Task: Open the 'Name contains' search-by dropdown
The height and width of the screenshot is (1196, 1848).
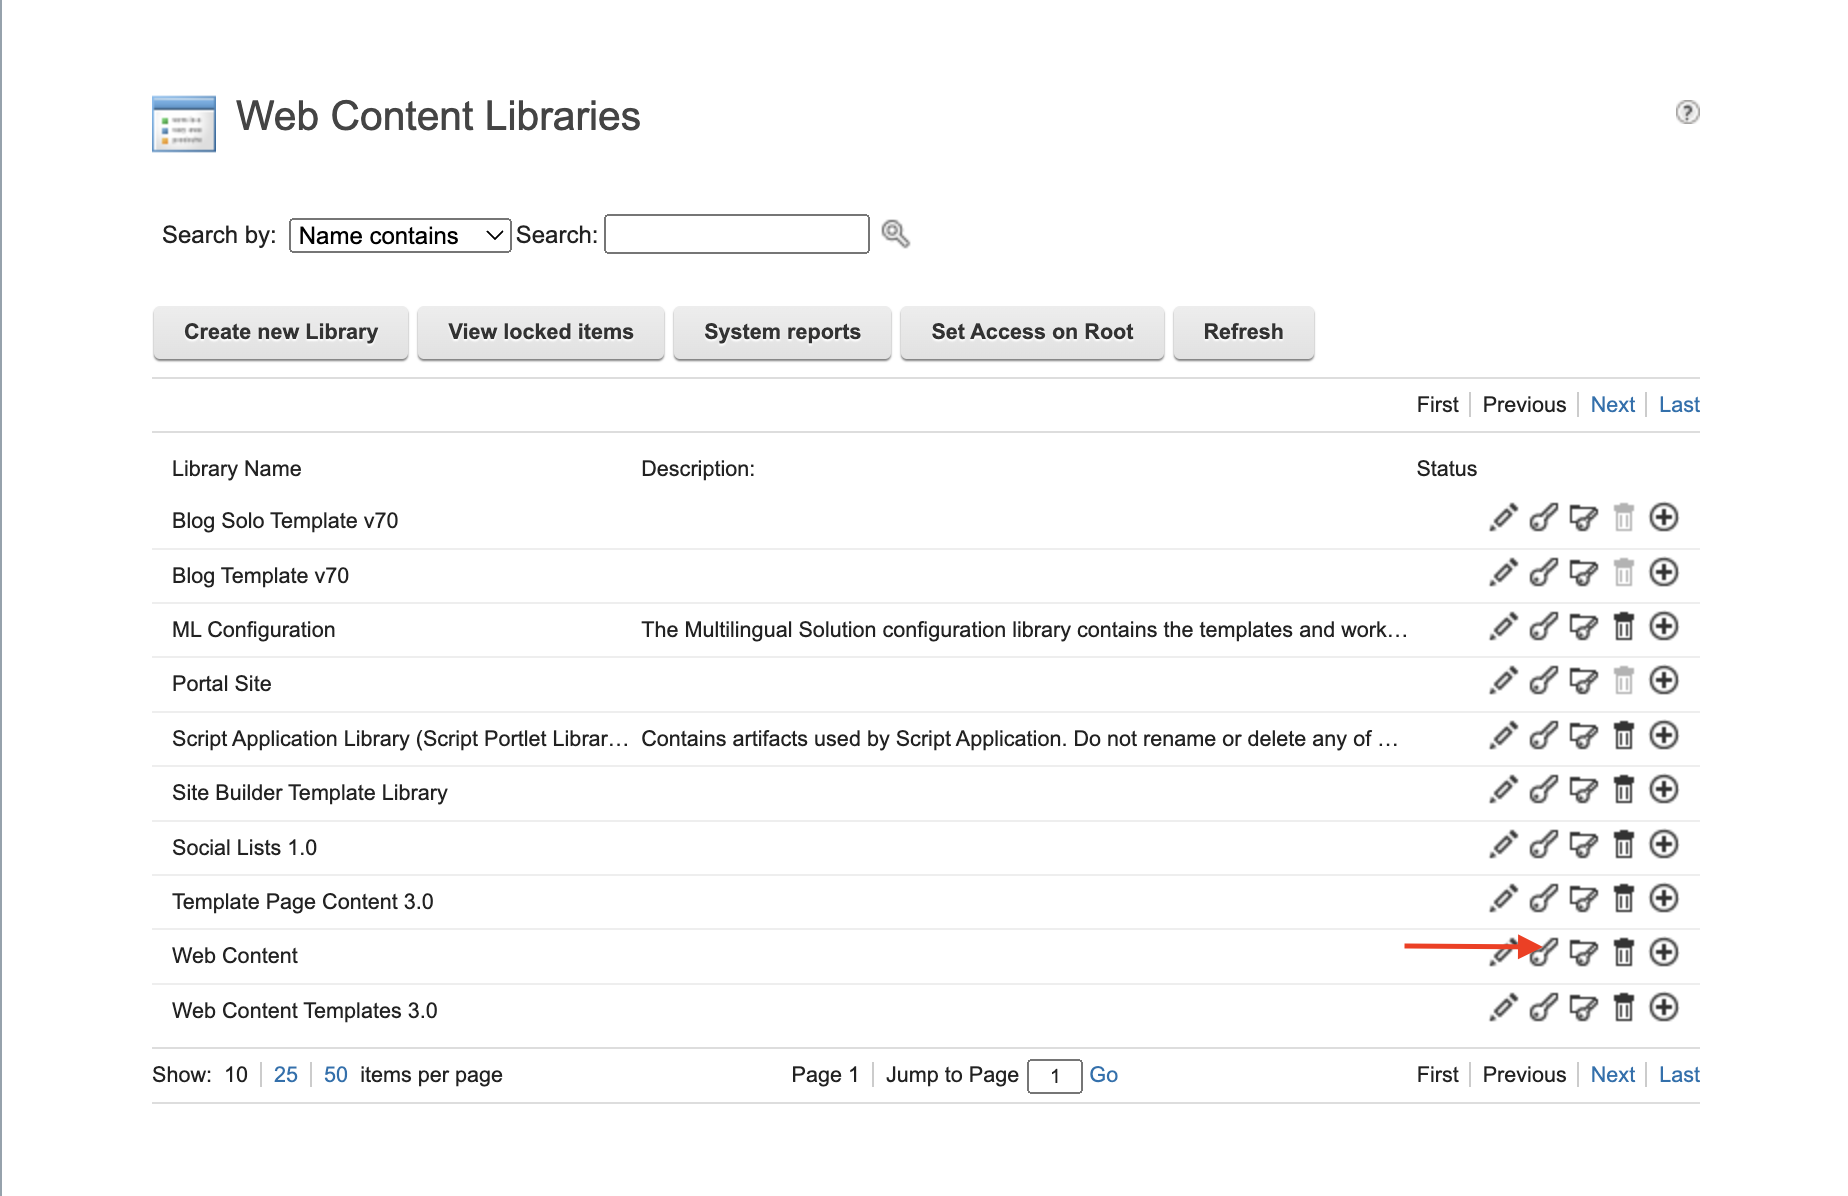Action: click(400, 236)
